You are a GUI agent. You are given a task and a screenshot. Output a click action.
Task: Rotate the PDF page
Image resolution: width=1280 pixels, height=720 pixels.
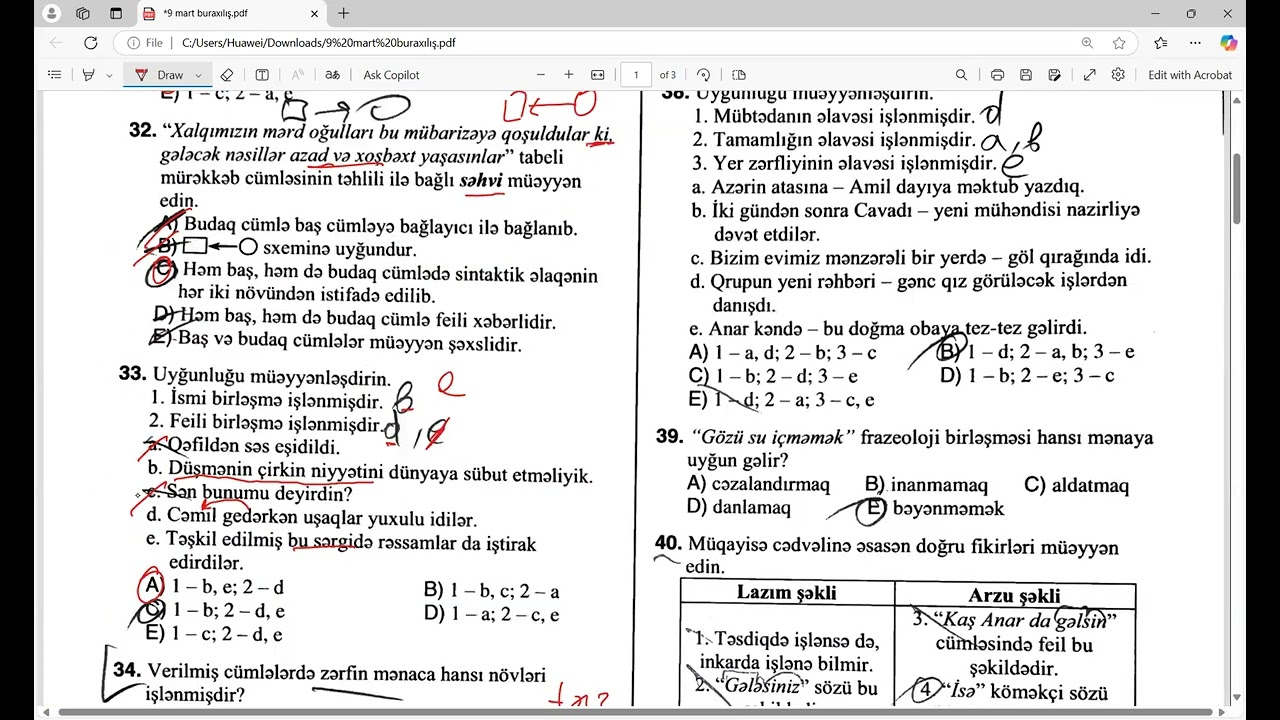704,75
